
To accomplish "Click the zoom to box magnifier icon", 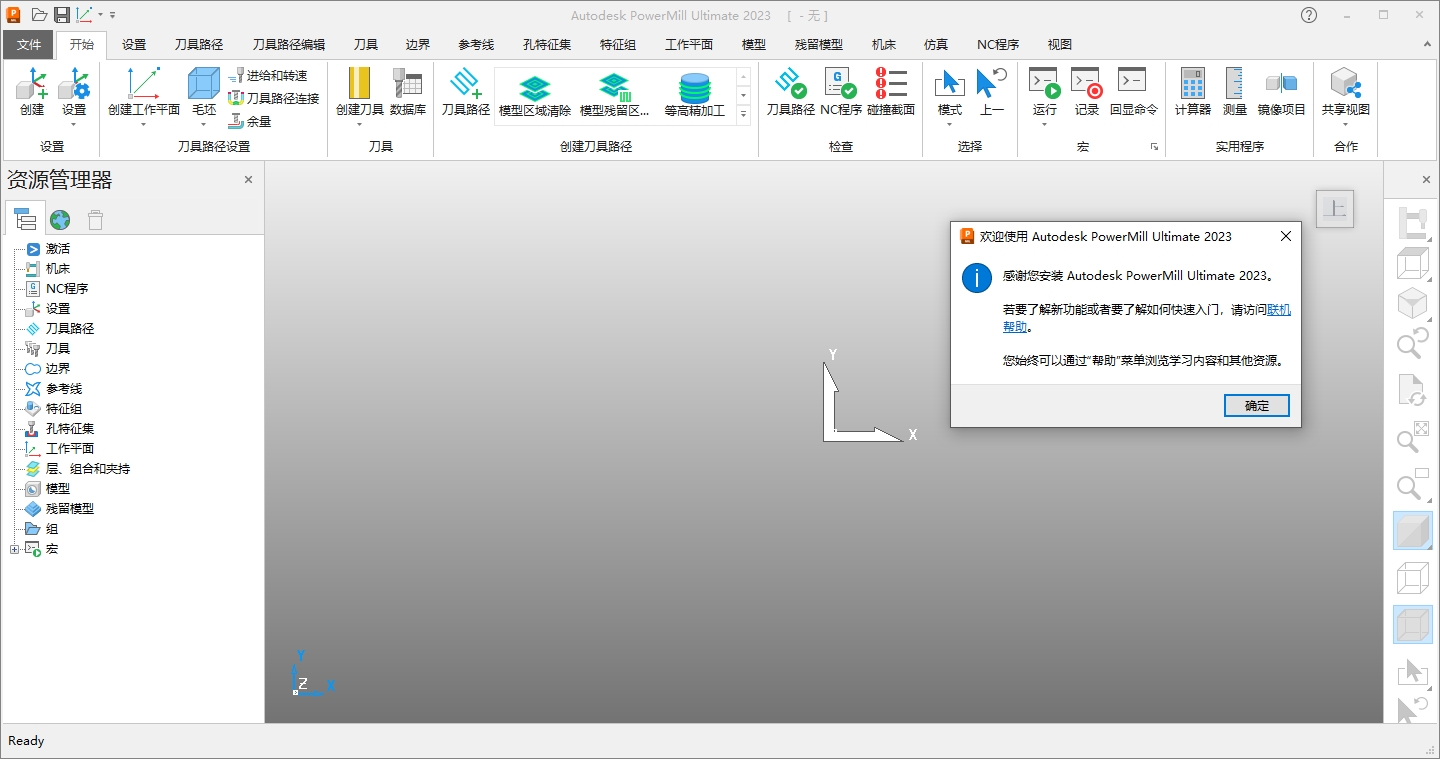I will (x=1413, y=484).
